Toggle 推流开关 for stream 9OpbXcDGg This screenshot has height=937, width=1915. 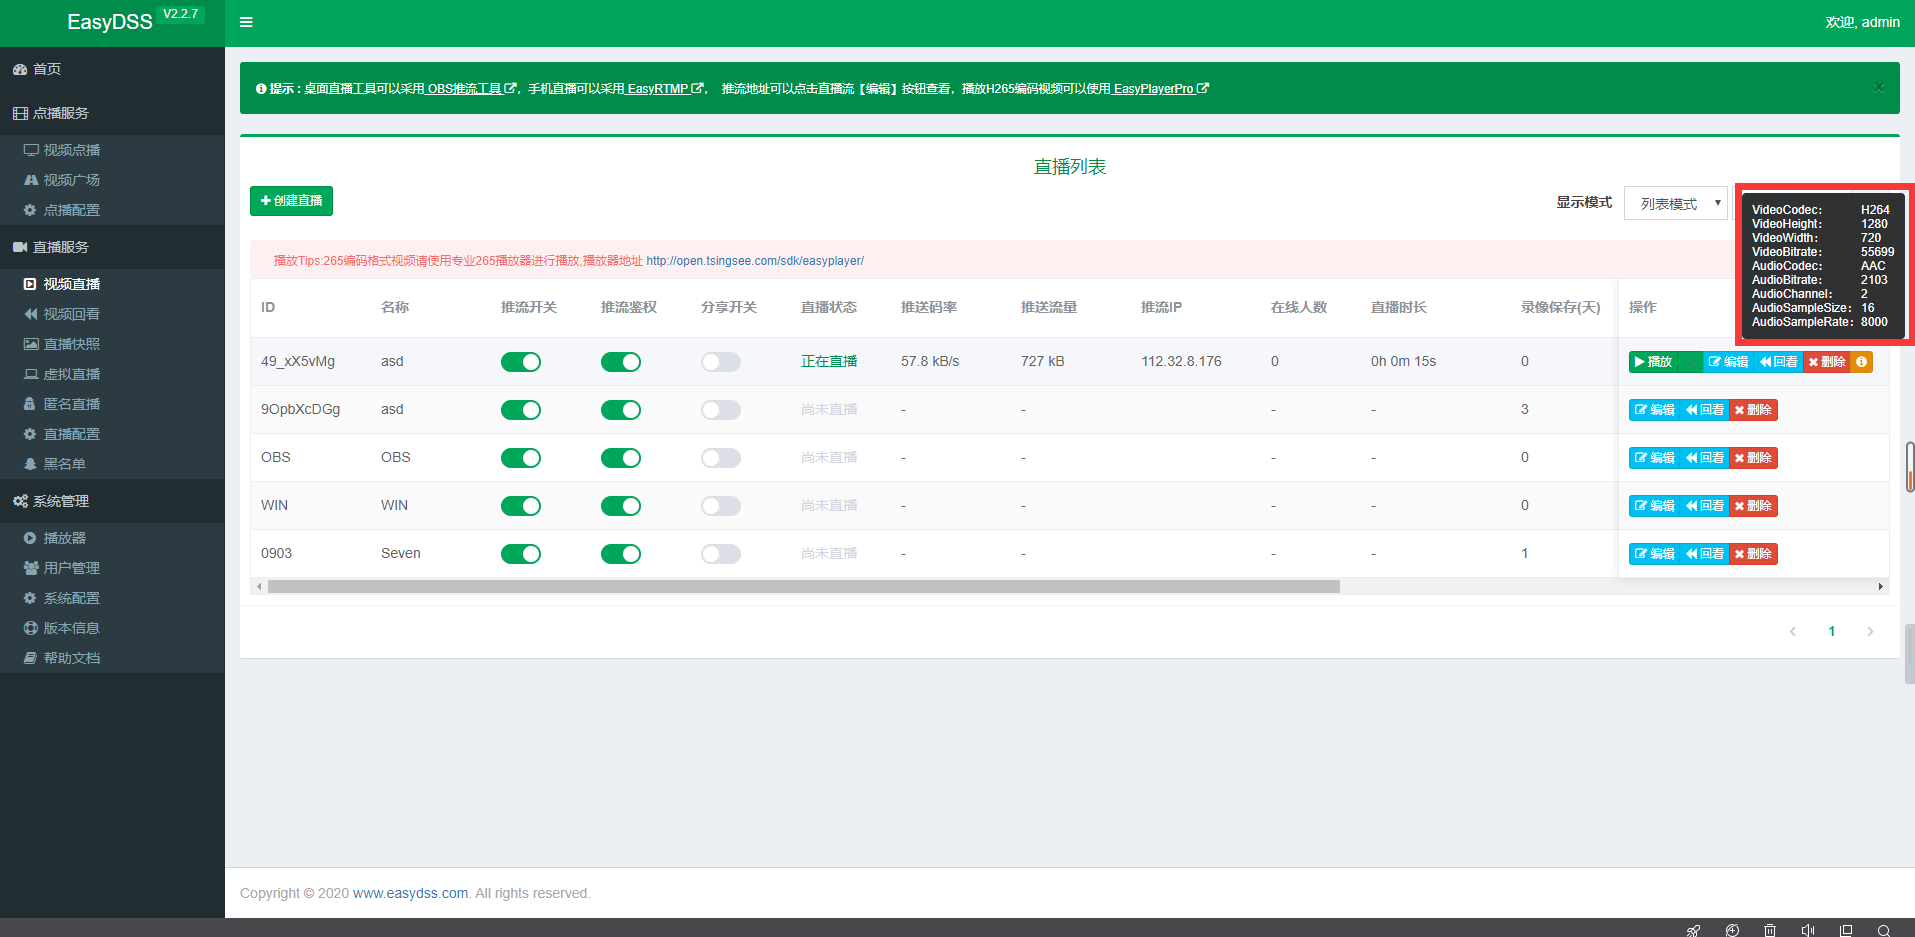(521, 410)
